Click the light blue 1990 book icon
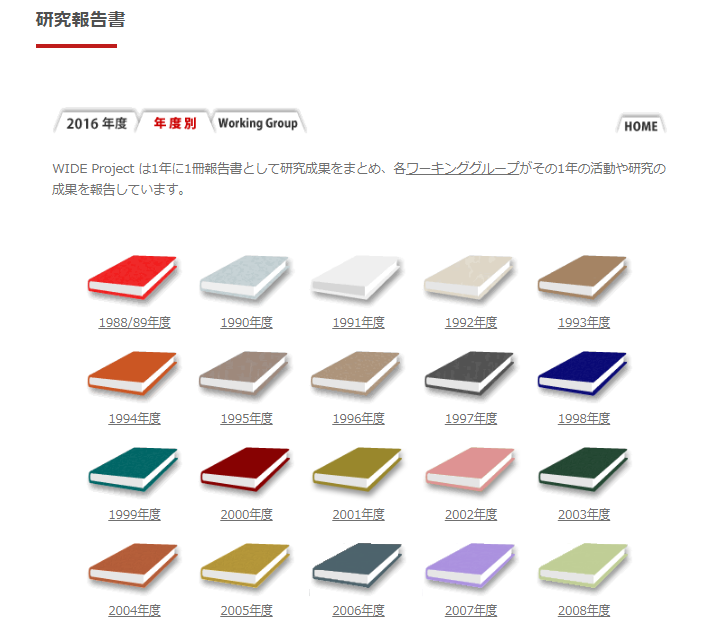The height and width of the screenshot is (630, 712). coord(245,277)
